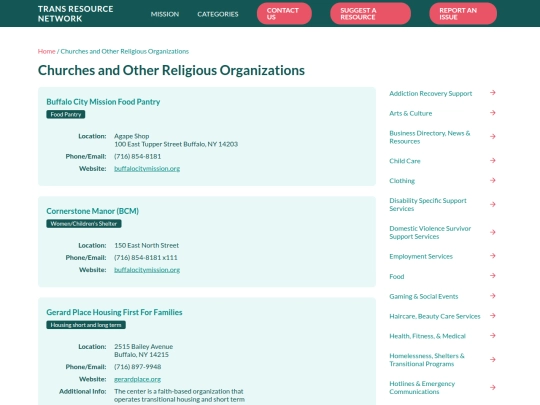Click arrow beside Hotlines & Emergency Communications
Image resolution: width=540 pixels, height=405 pixels.
[x=493, y=387]
